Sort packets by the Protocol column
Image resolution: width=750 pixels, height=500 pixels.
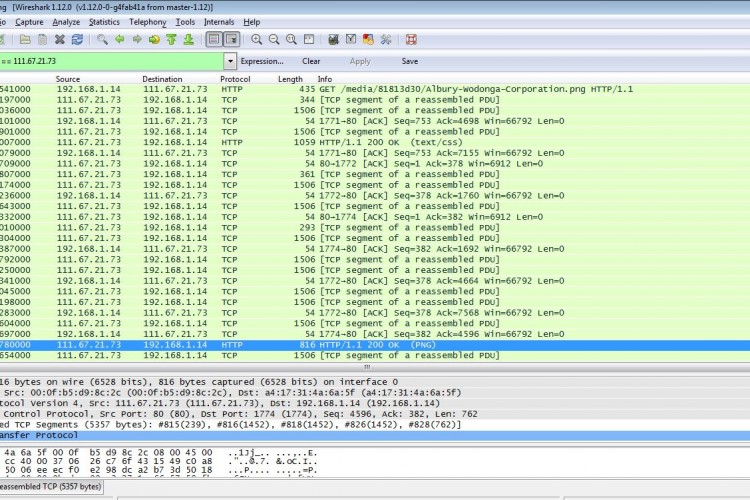(x=235, y=79)
